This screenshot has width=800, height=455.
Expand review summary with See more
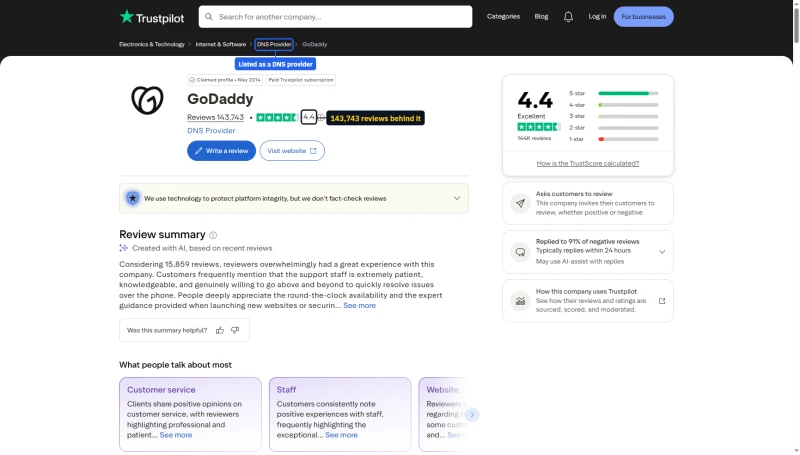[359, 306]
